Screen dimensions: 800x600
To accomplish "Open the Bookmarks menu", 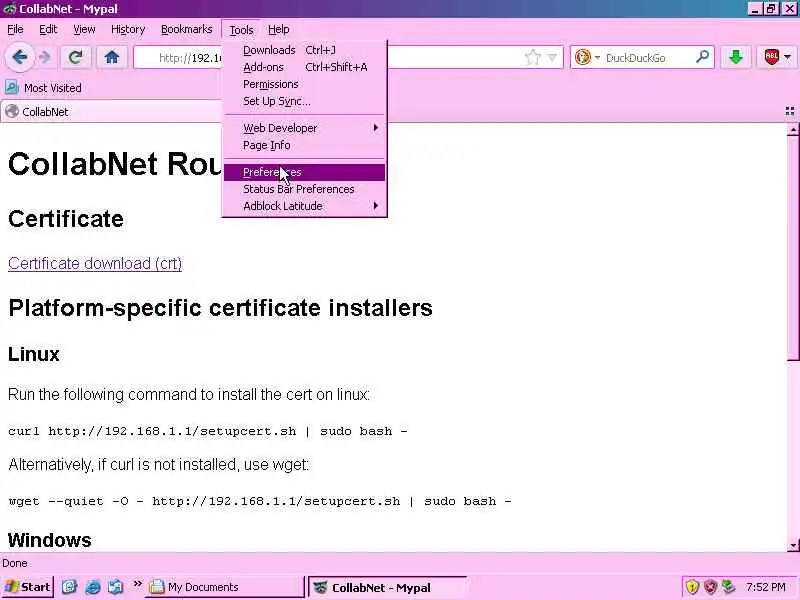I will (x=187, y=30).
